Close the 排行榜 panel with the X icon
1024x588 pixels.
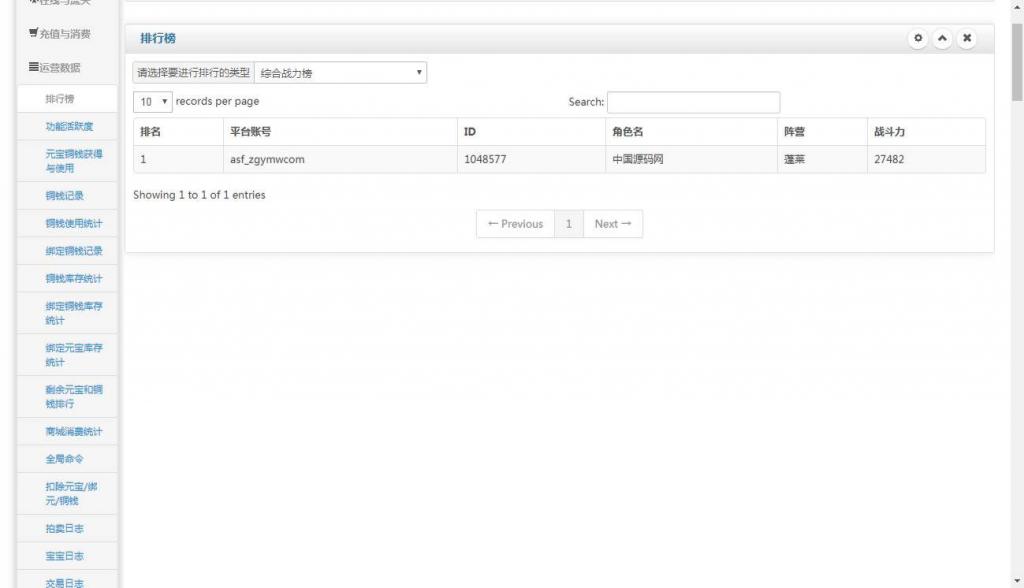point(966,38)
